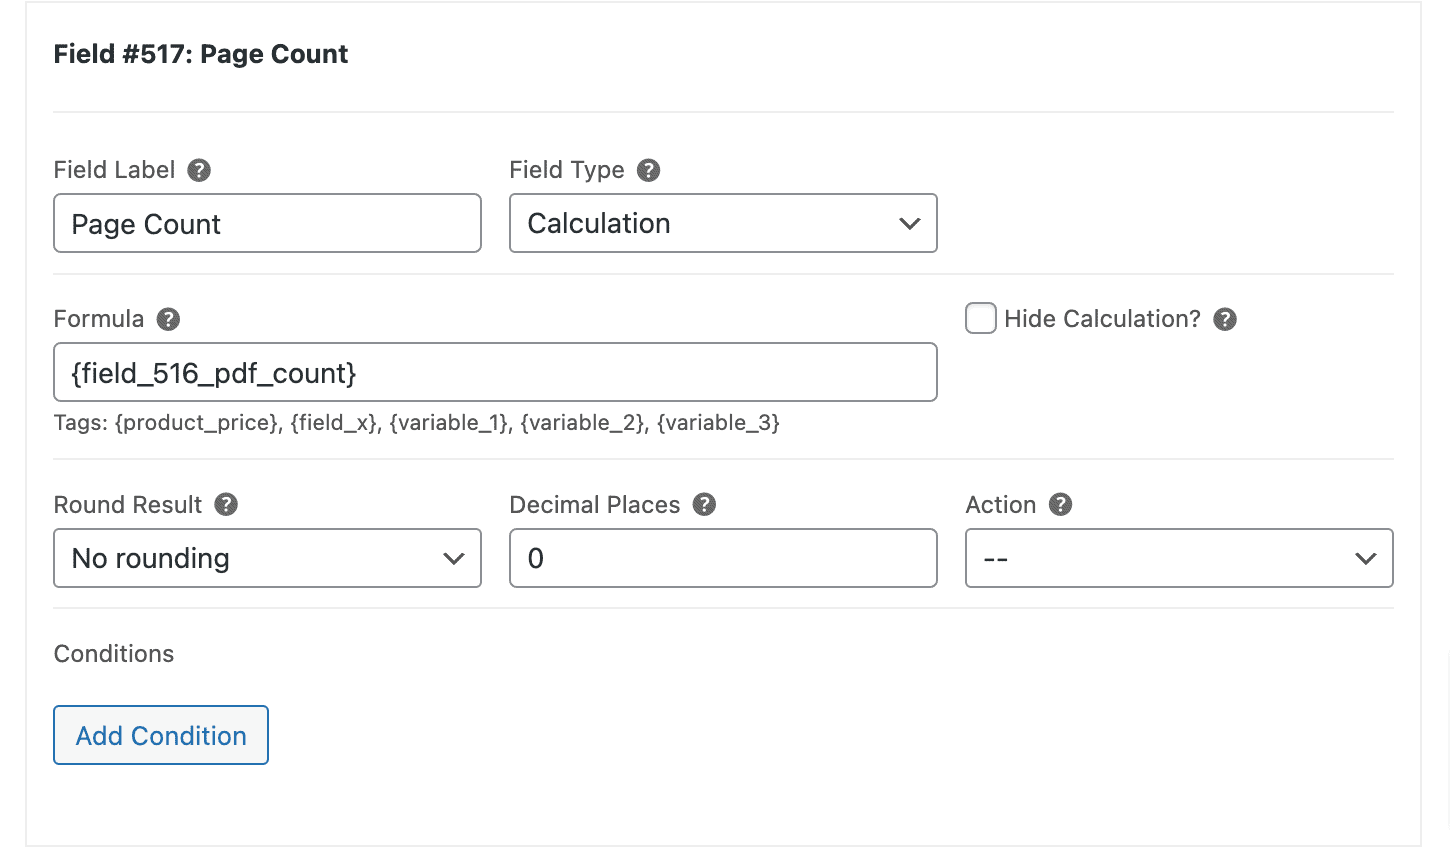
Task: Show the help tooltip for Formula
Action: 168,319
